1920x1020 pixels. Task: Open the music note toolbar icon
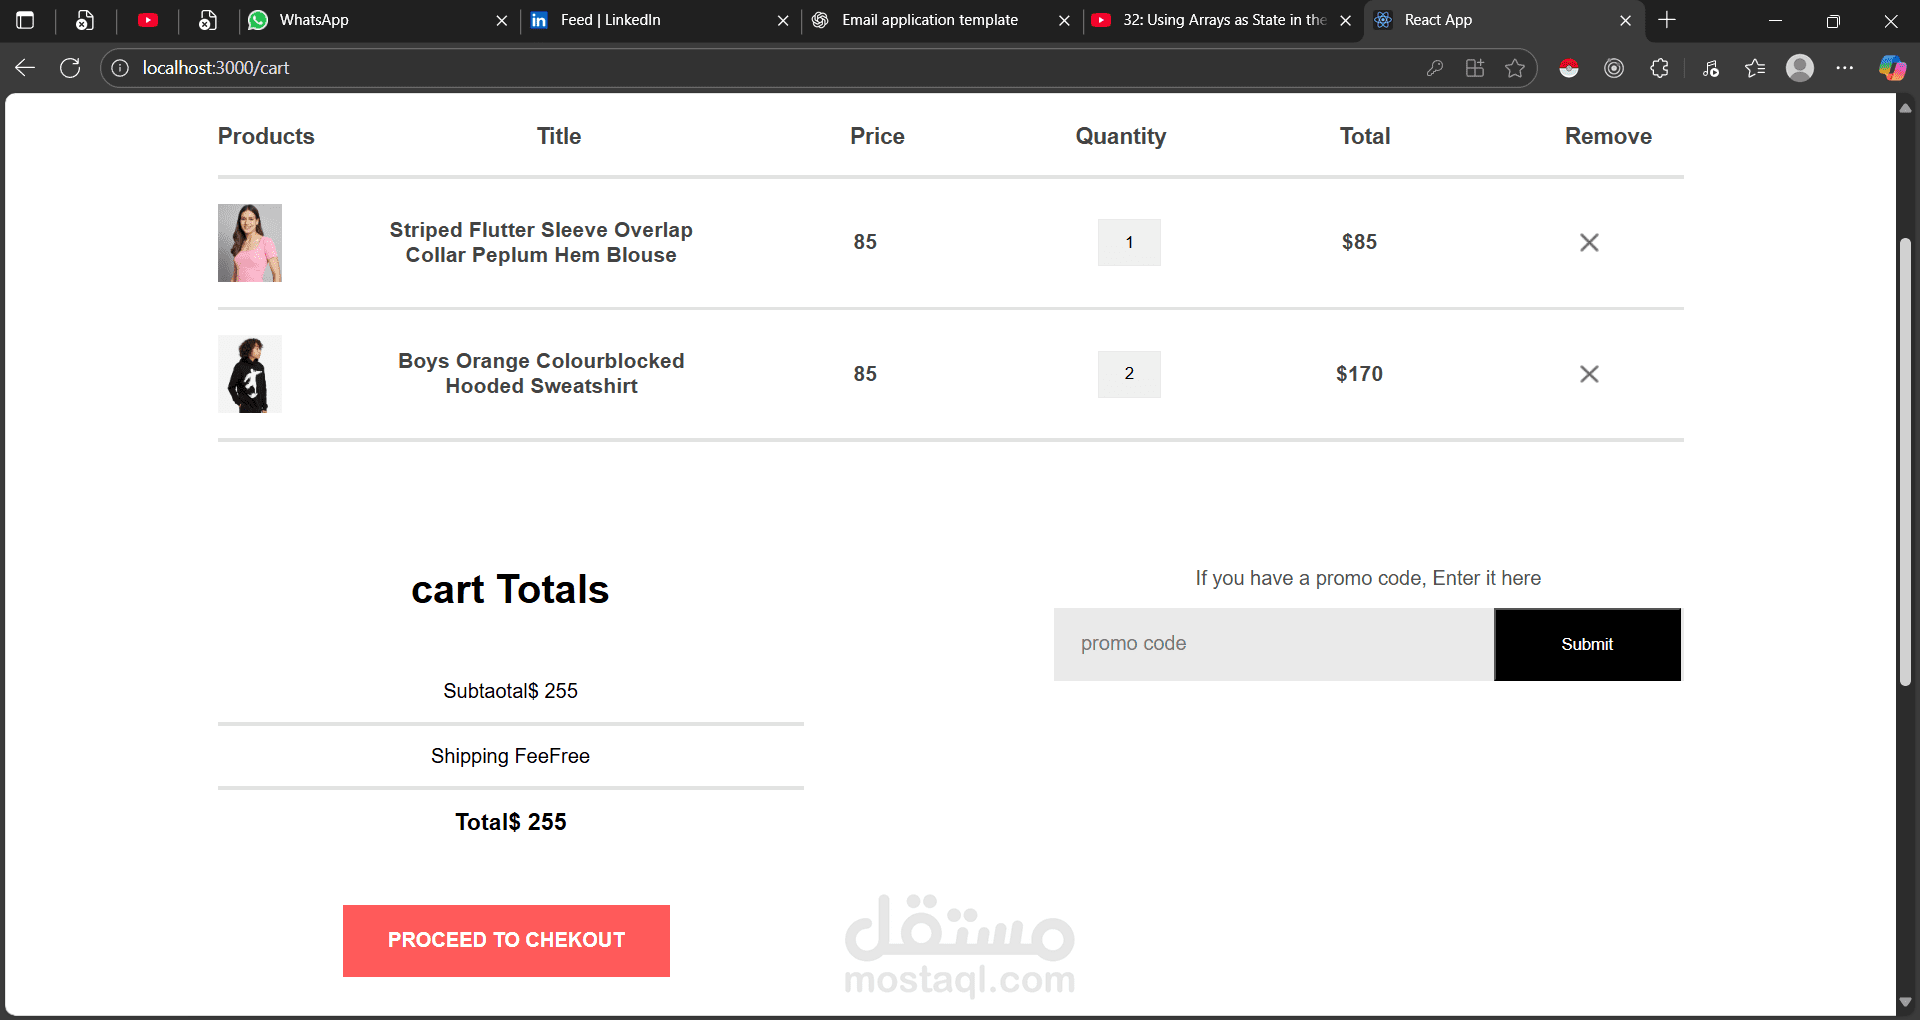pos(1711,68)
